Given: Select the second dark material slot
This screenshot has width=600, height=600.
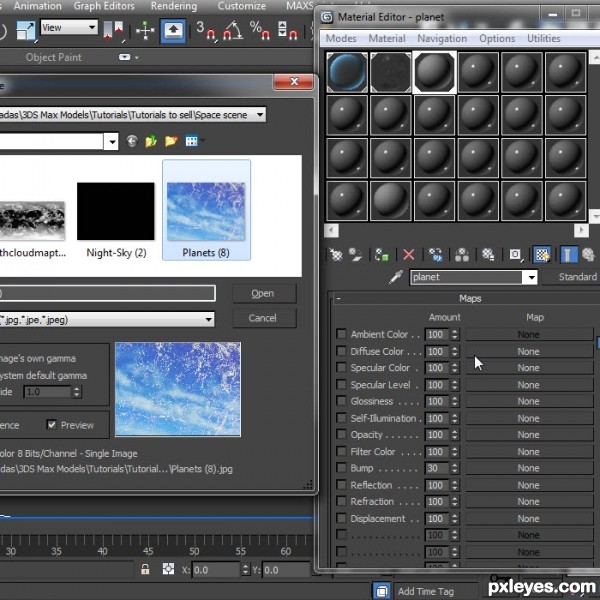Looking at the screenshot, I should coord(391,72).
